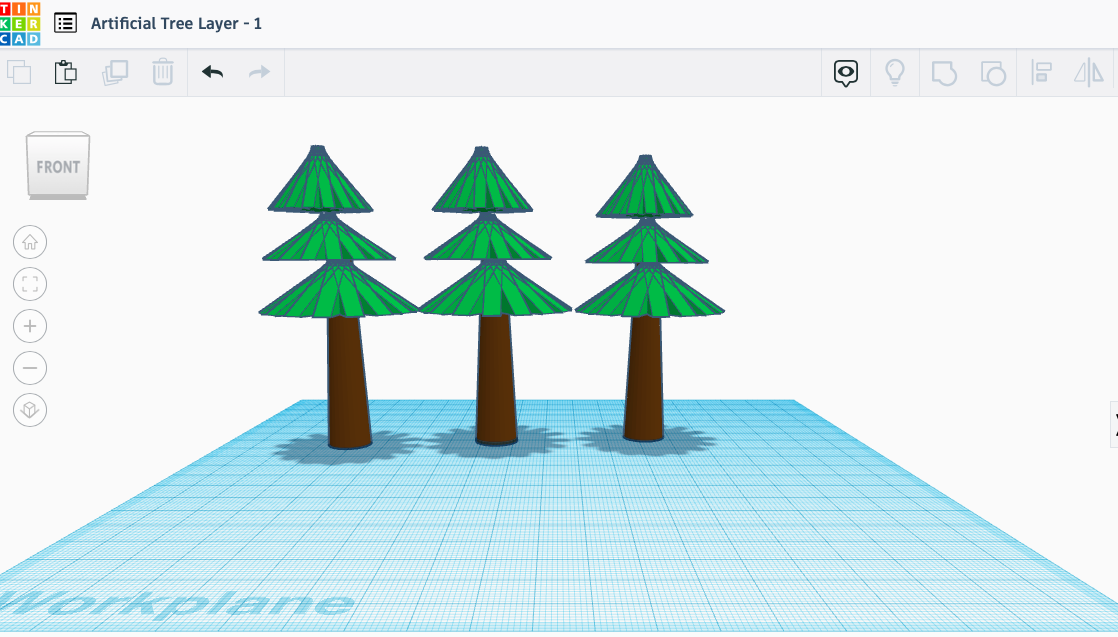The height and width of the screenshot is (637, 1118).
Task: Select the right tree's middle green cone
Action: pos(646,243)
